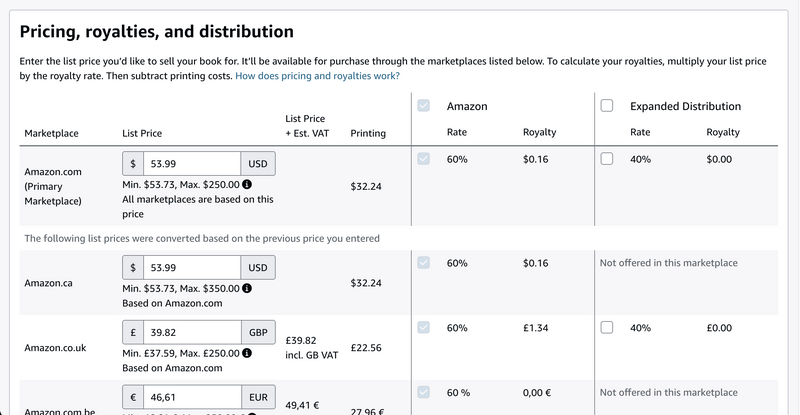Tick Expanded Distribution checkbox for Amazon.co.uk row
This screenshot has height=415, width=800.
coord(607,327)
